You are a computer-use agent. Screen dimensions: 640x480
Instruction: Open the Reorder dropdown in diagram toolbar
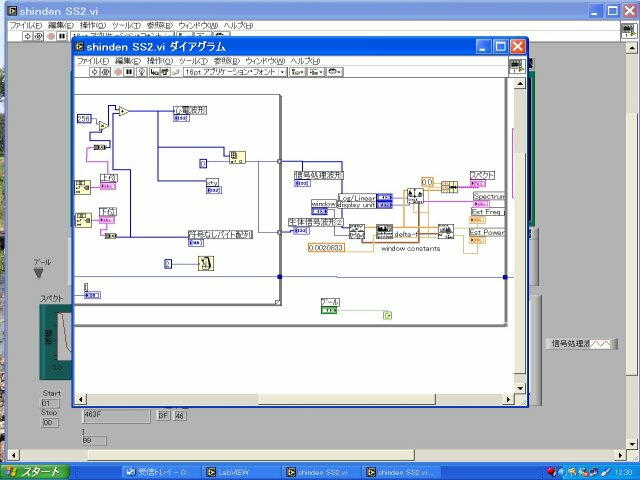point(335,72)
